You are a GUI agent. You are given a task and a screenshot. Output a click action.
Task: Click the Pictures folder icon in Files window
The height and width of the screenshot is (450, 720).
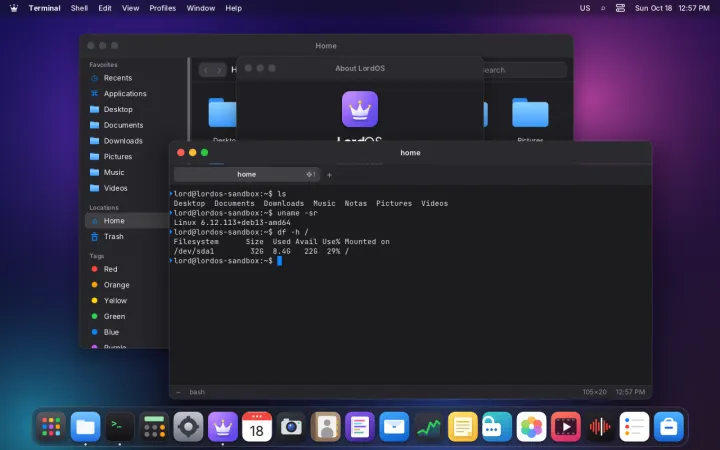(530, 112)
